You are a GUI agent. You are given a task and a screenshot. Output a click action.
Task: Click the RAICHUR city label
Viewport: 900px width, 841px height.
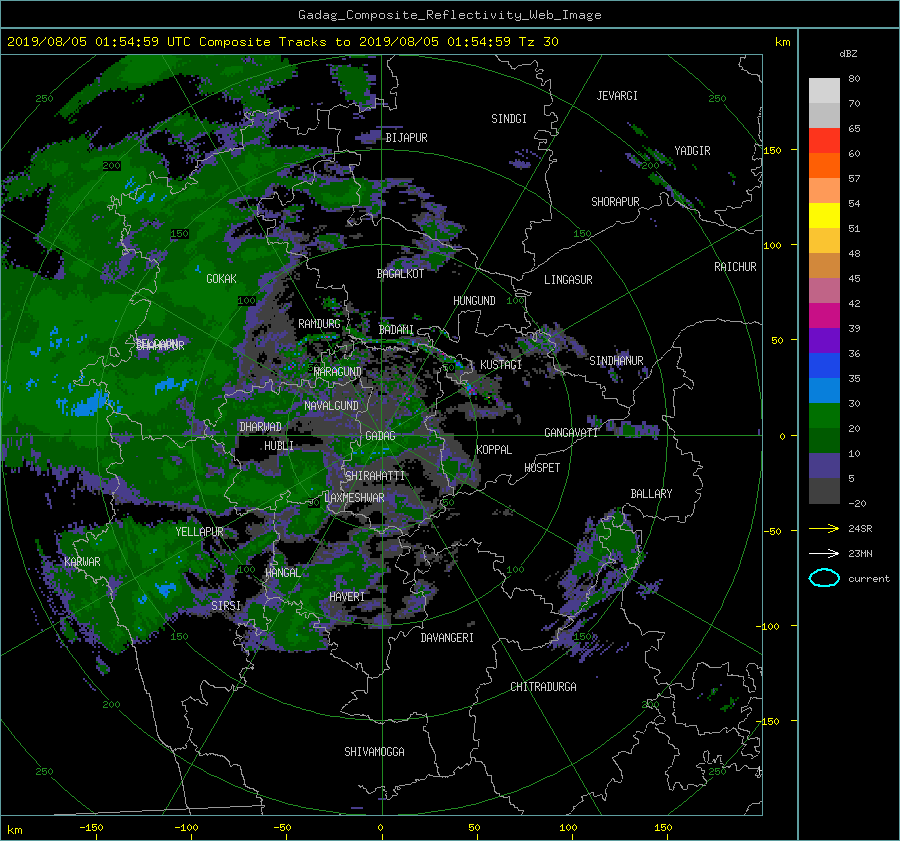click(735, 267)
